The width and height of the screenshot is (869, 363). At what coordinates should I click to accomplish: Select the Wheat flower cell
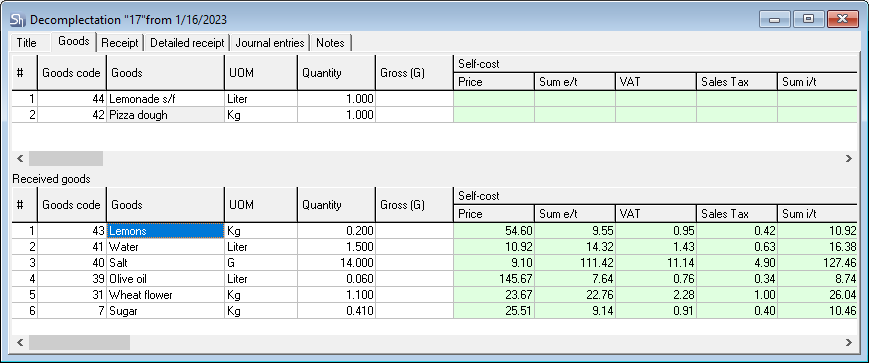(x=165, y=295)
